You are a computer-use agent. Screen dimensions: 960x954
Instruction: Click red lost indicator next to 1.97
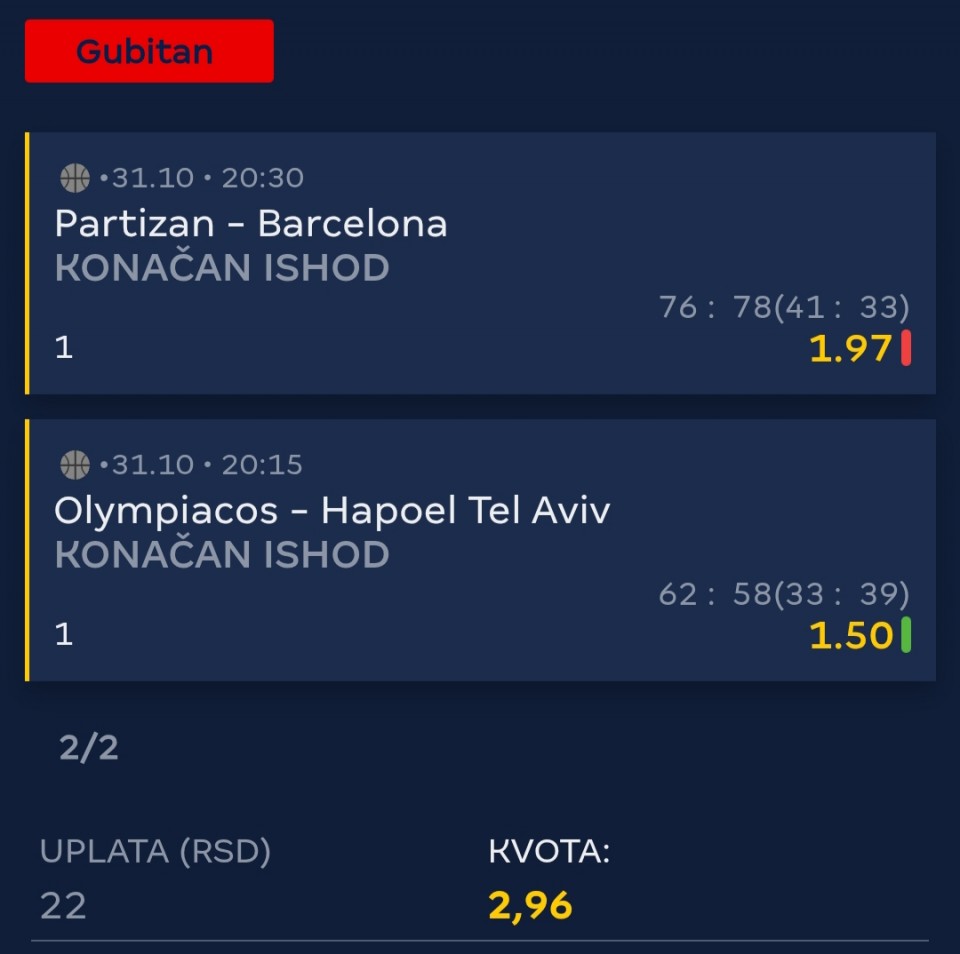tap(906, 348)
